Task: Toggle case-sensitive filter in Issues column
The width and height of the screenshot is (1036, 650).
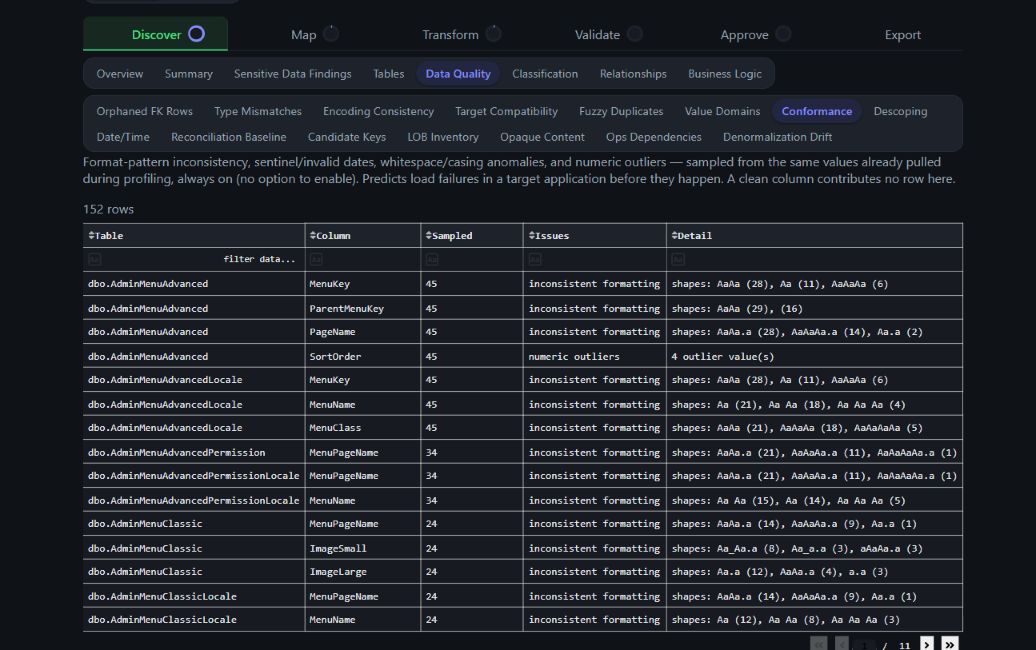Action: click(535, 260)
